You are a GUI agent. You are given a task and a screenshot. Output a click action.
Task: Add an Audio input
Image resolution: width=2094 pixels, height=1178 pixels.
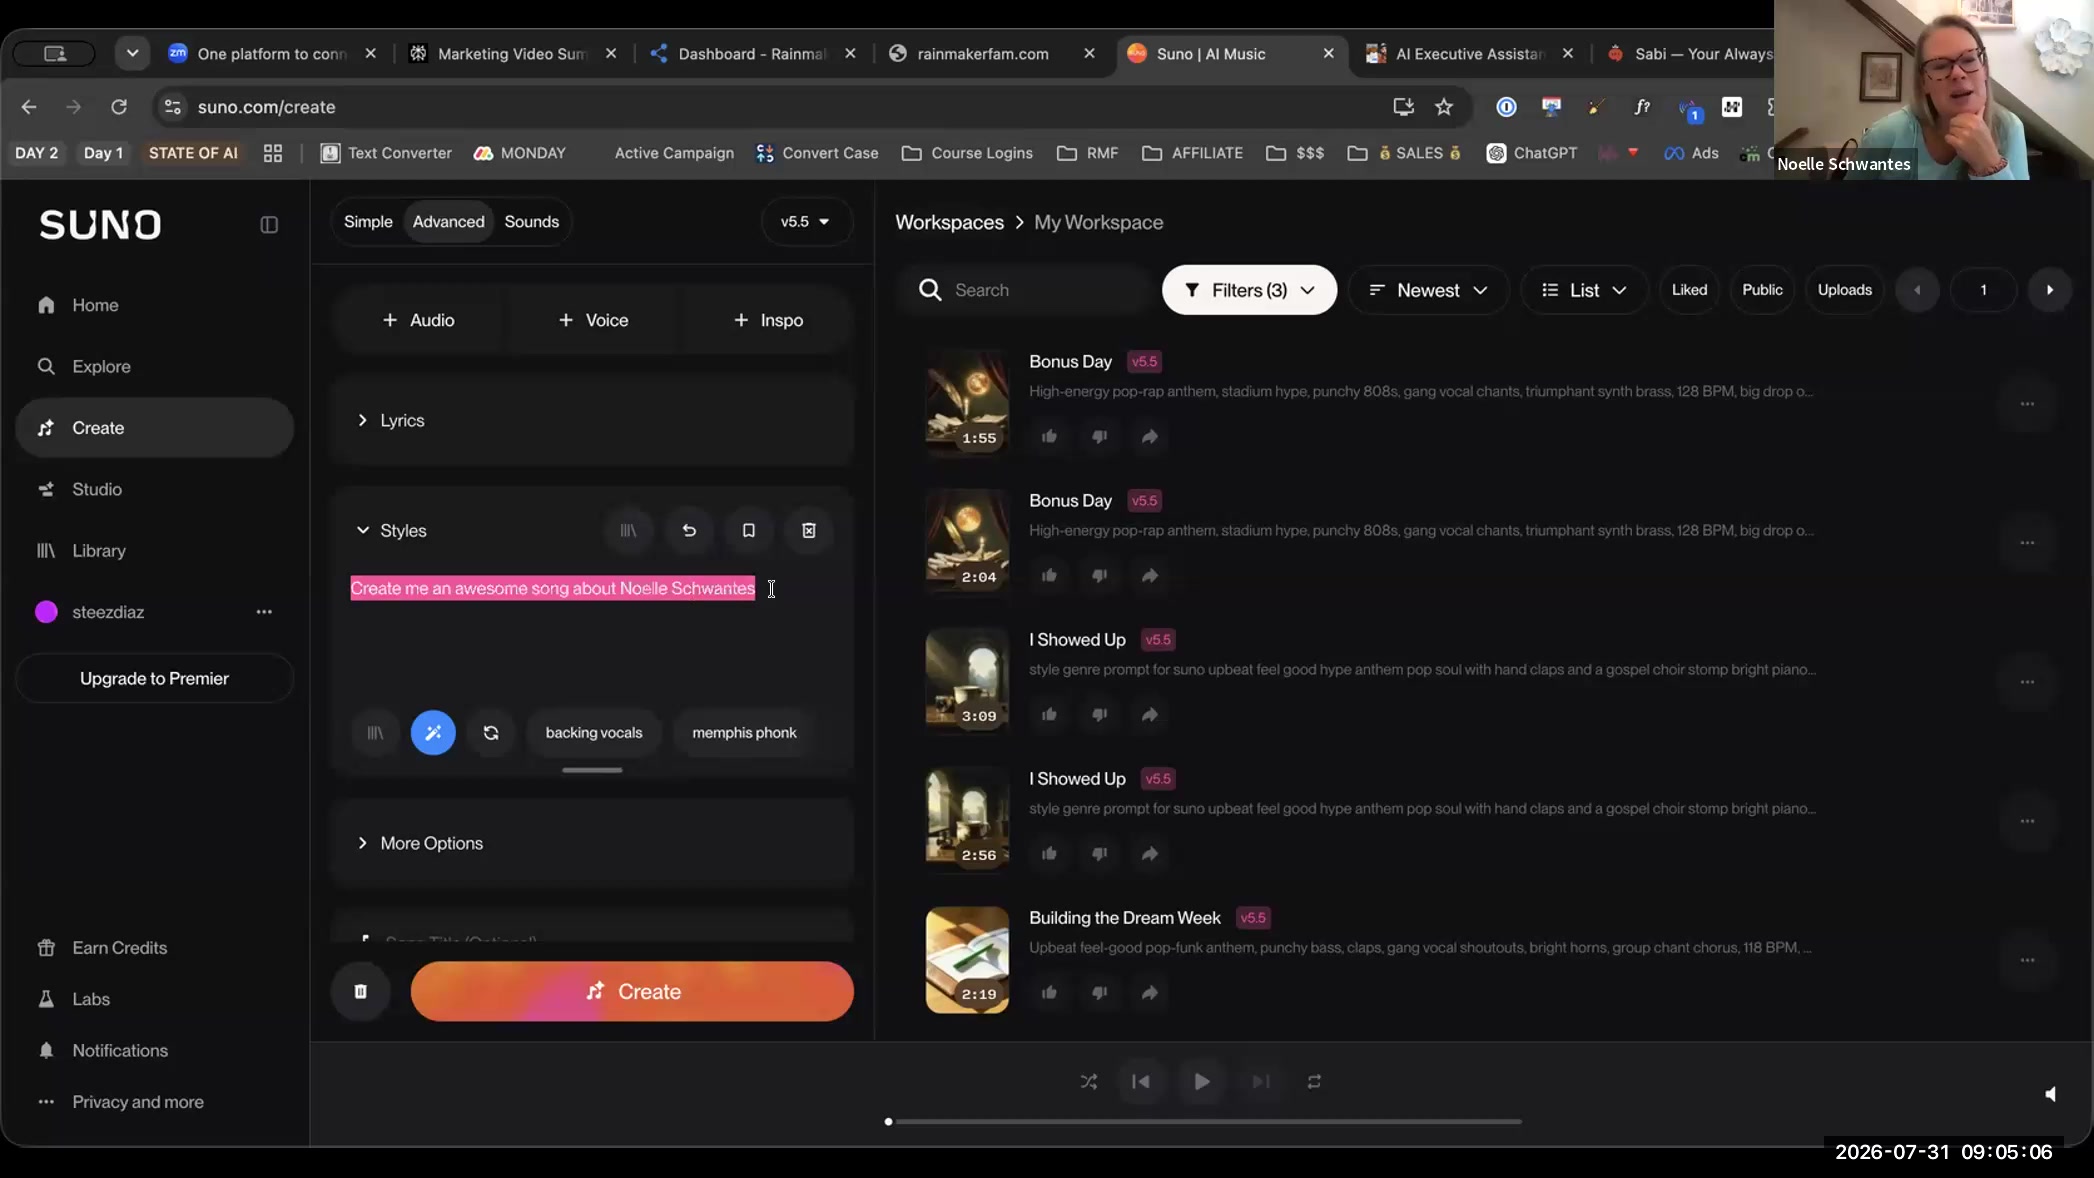(418, 320)
